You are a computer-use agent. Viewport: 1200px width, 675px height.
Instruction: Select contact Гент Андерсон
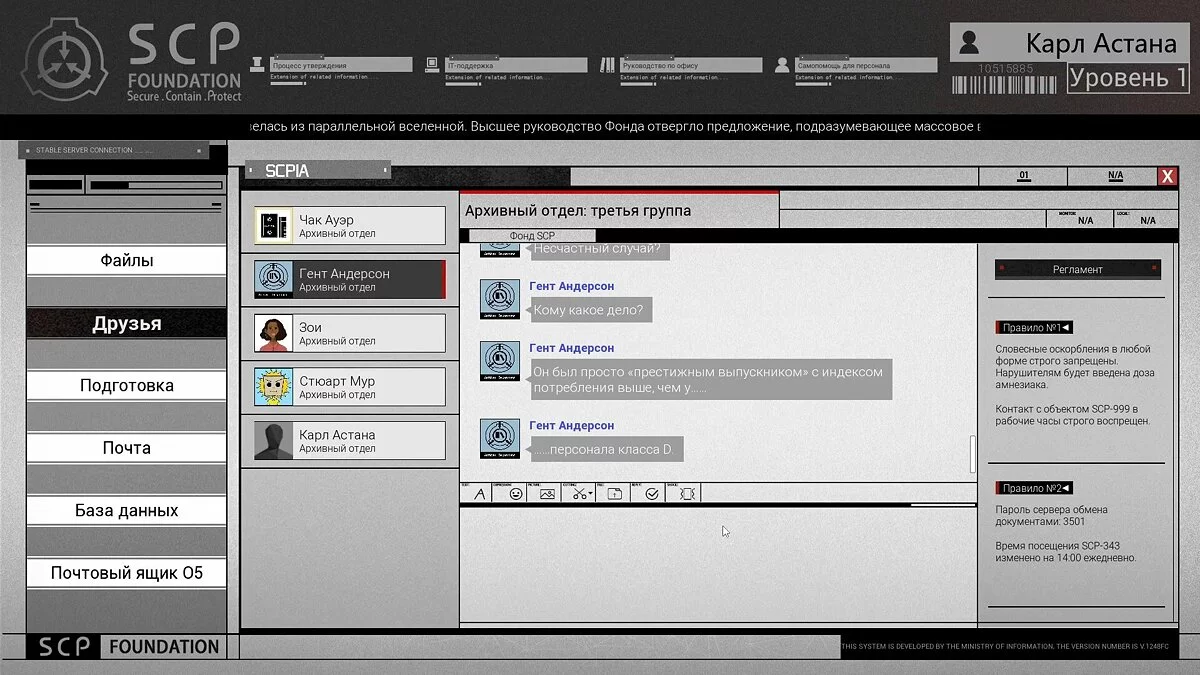(349, 280)
